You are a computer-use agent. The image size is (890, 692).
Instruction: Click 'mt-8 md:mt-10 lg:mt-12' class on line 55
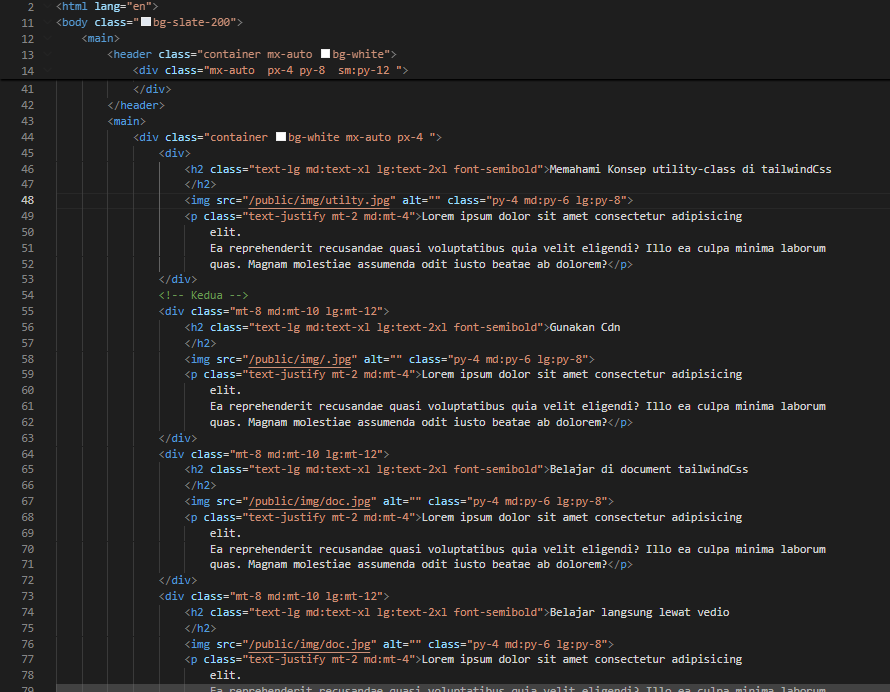pos(307,312)
